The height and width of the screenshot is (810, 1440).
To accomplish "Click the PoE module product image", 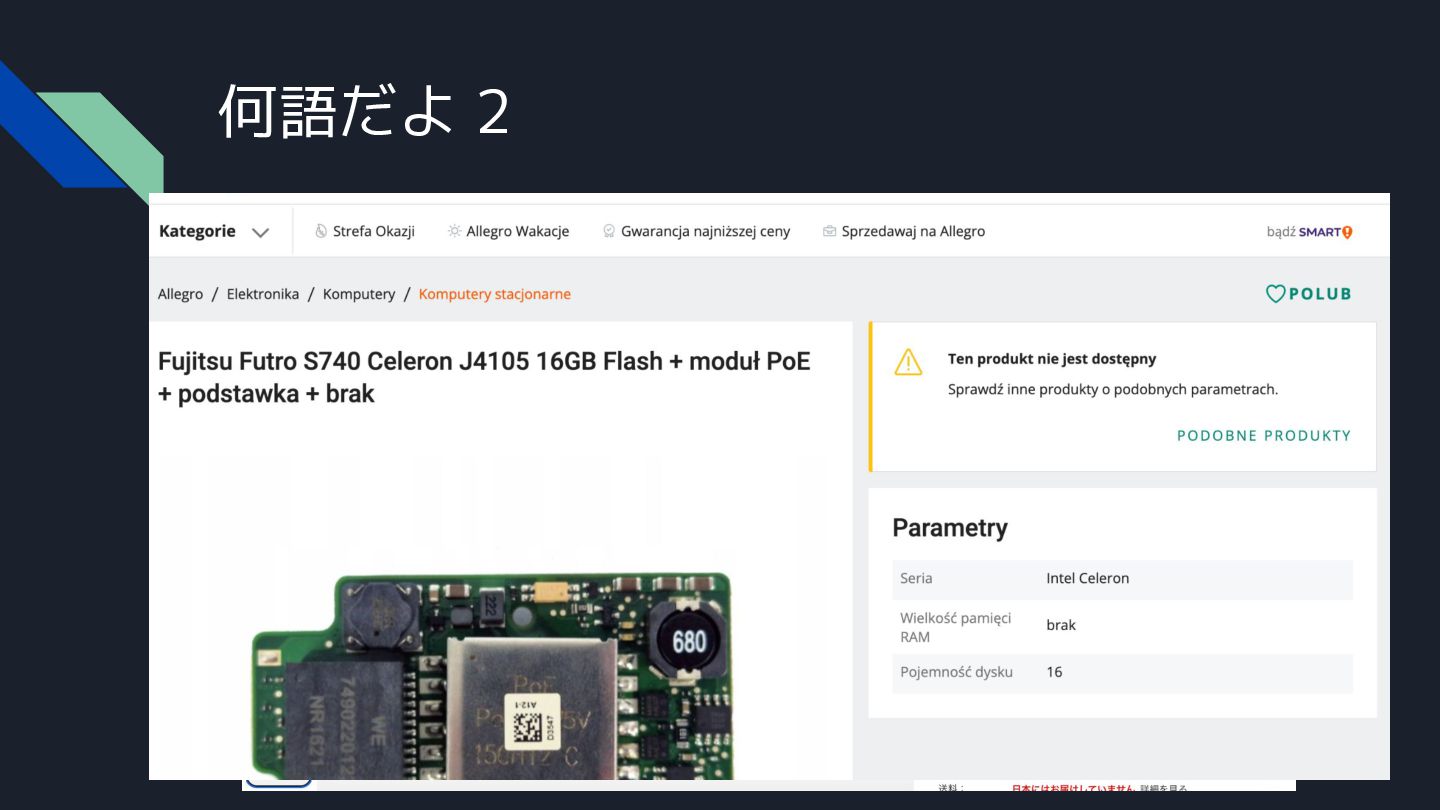I will [490, 675].
